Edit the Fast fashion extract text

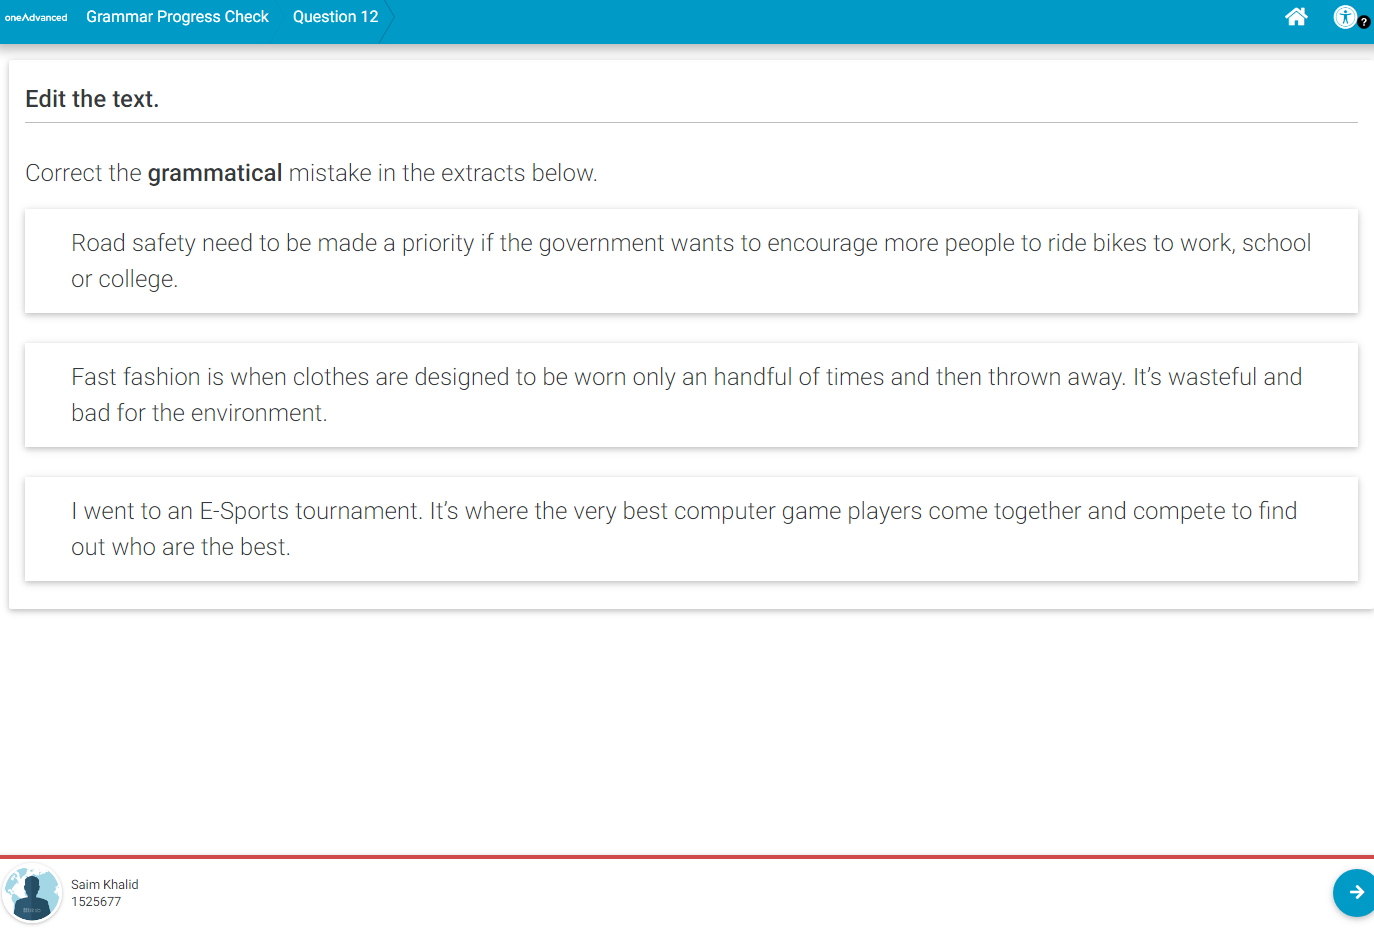[691, 395]
